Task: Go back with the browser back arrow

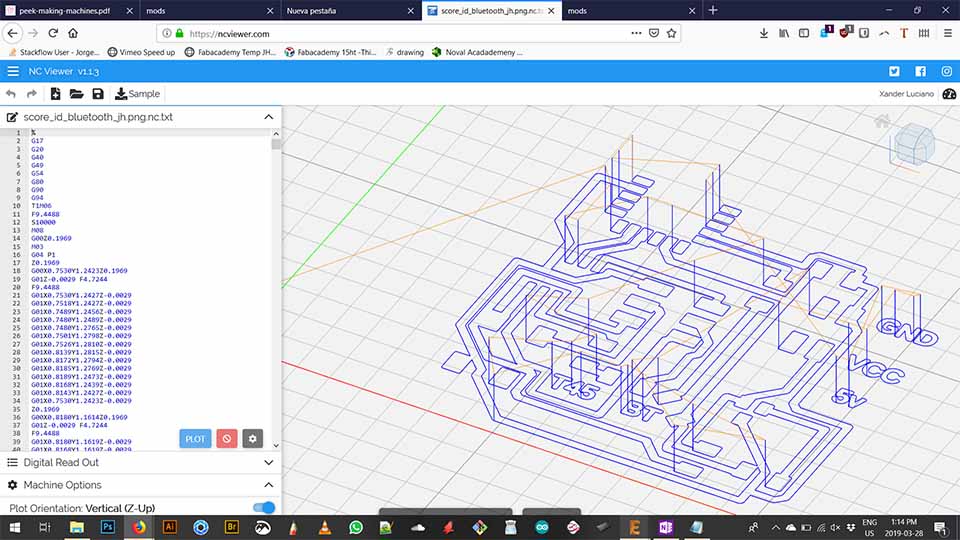Action: tap(13, 33)
